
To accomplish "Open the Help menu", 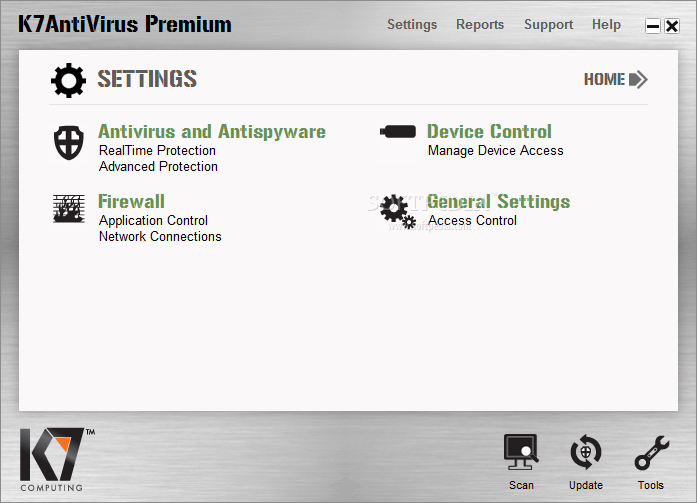I will pyautogui.click(x=606, y=24).
